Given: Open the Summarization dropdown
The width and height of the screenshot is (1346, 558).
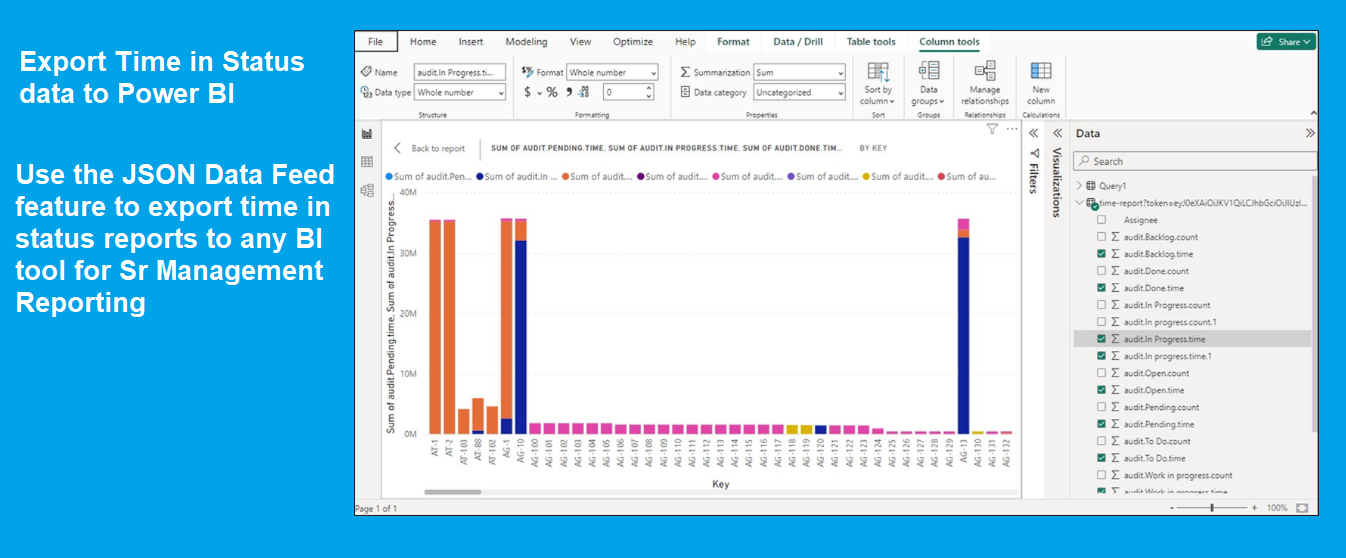Looking at the screenshot, I should [799, 73].
